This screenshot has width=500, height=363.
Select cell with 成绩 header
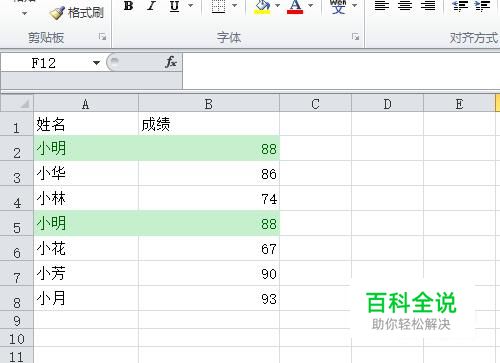pos(209,124)
